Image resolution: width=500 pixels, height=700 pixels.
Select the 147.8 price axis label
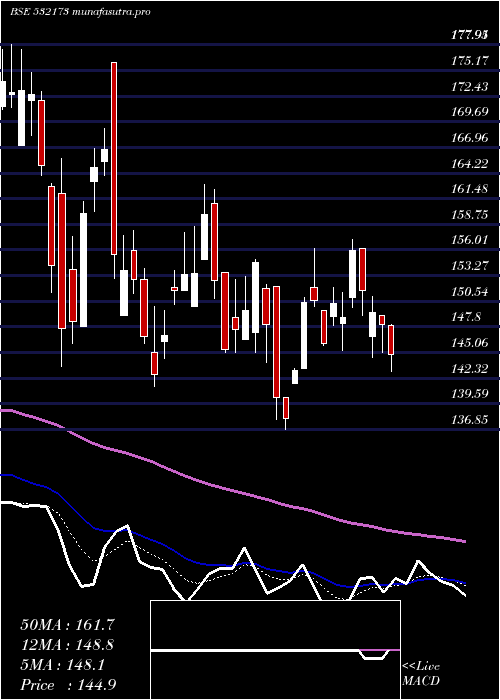466,317
